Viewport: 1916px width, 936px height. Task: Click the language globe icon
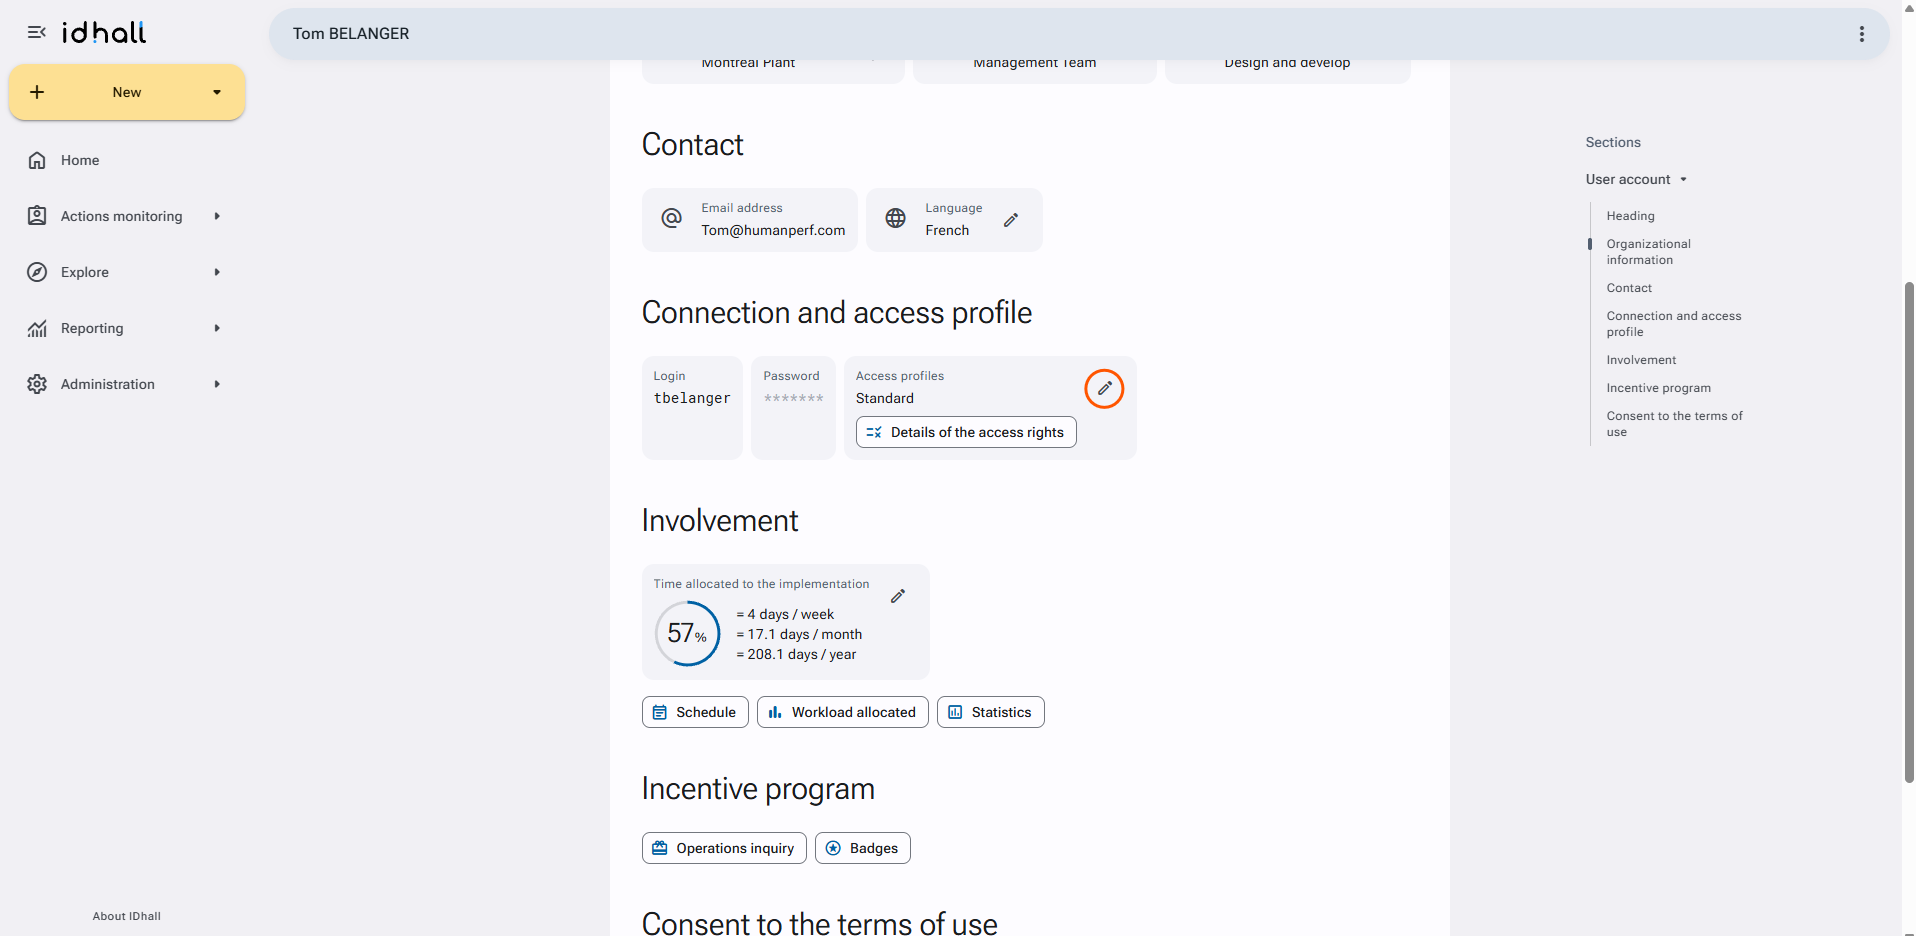coord(896,218)
